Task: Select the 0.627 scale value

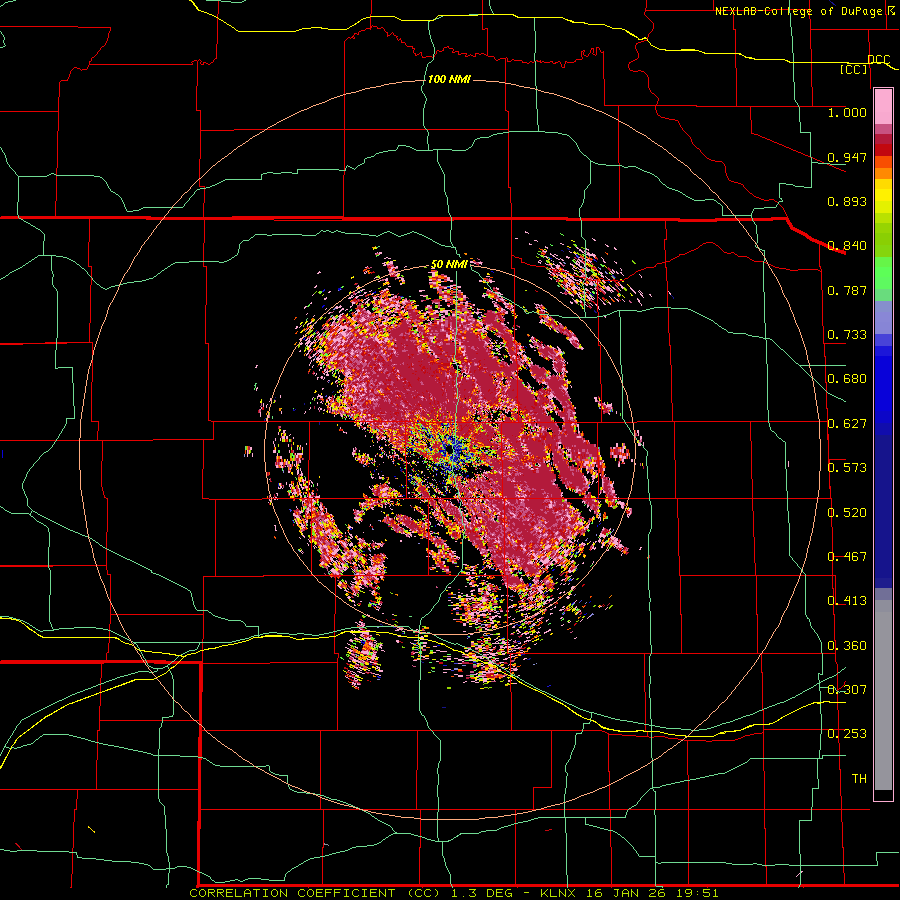Action: coord(847,424)
